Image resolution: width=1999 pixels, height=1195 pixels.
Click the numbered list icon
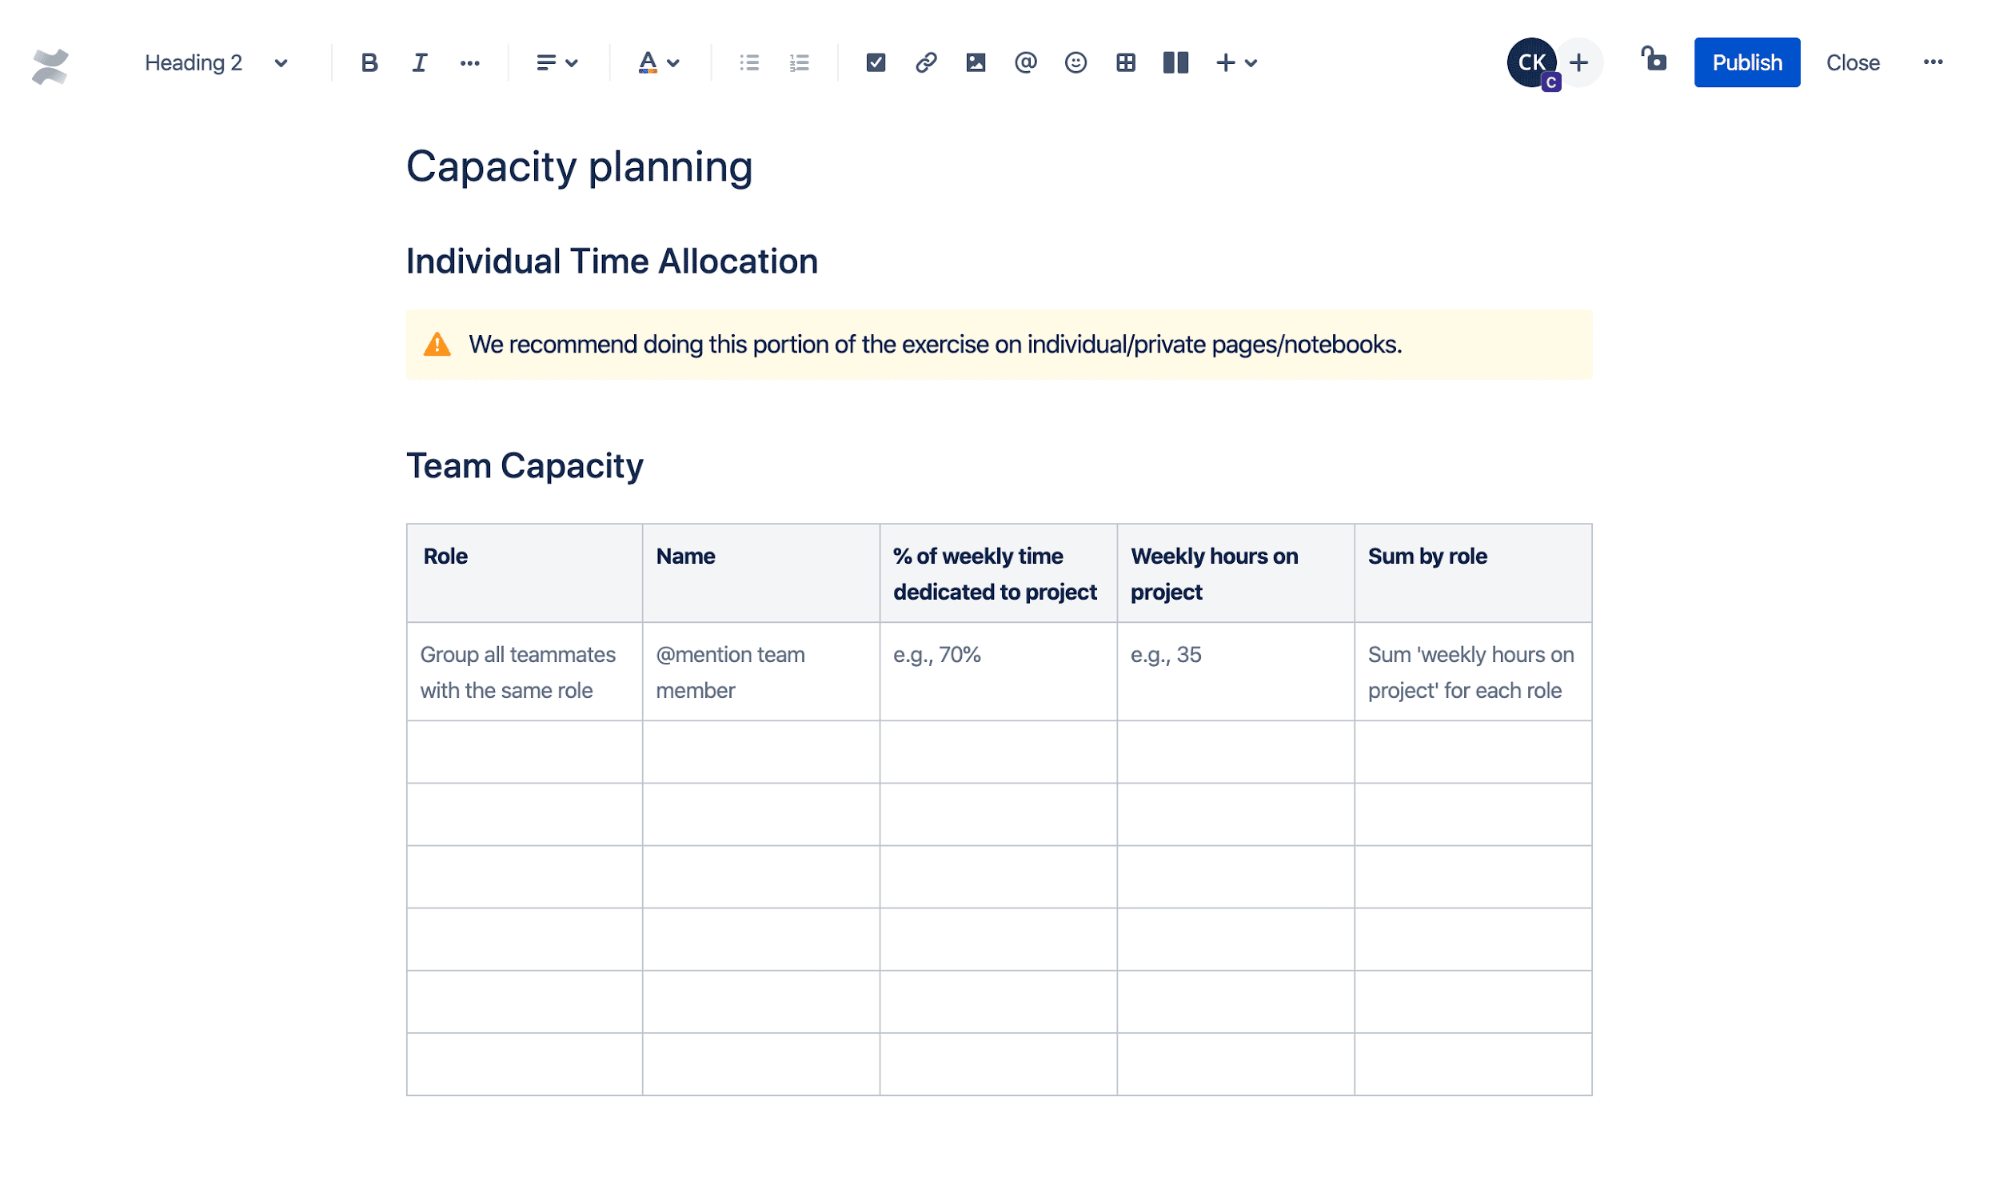800,63
